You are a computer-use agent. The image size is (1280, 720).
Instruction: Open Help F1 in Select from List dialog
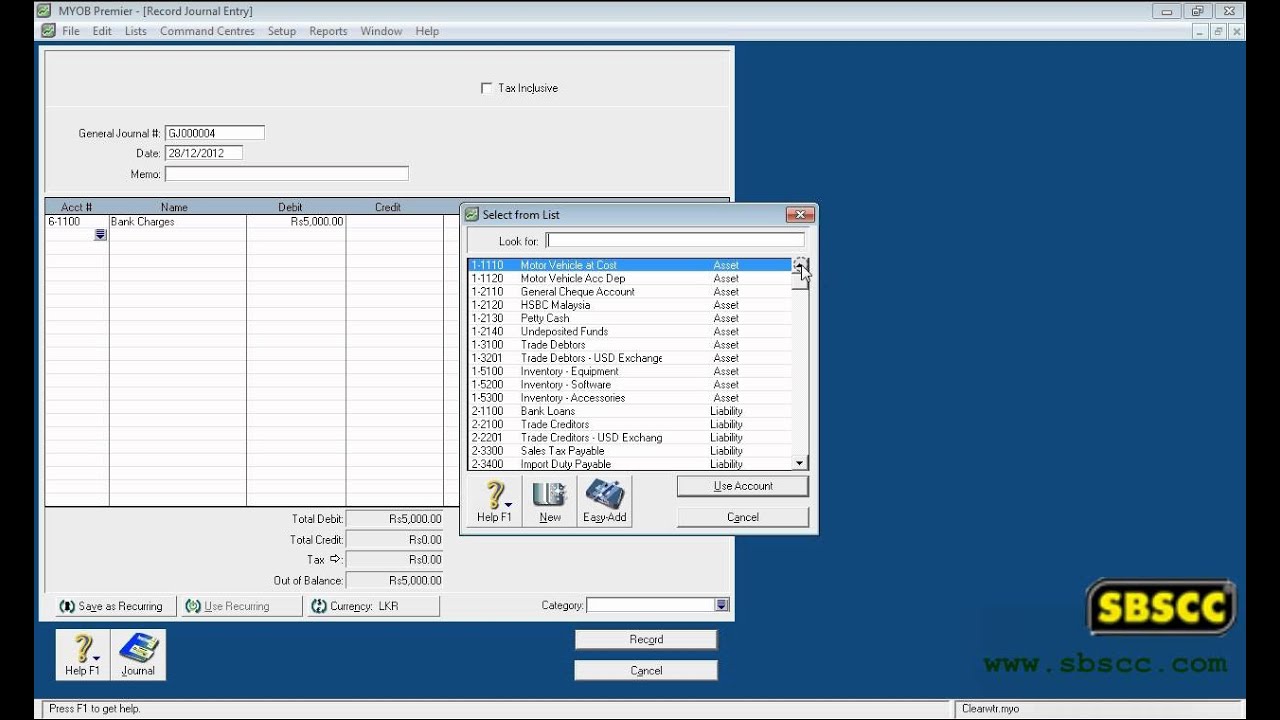[x=494, y=502]
